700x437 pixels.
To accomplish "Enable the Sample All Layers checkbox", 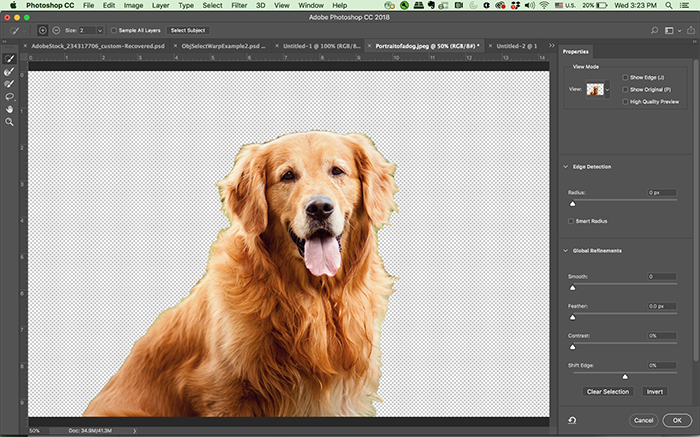I will click(115, 30).
